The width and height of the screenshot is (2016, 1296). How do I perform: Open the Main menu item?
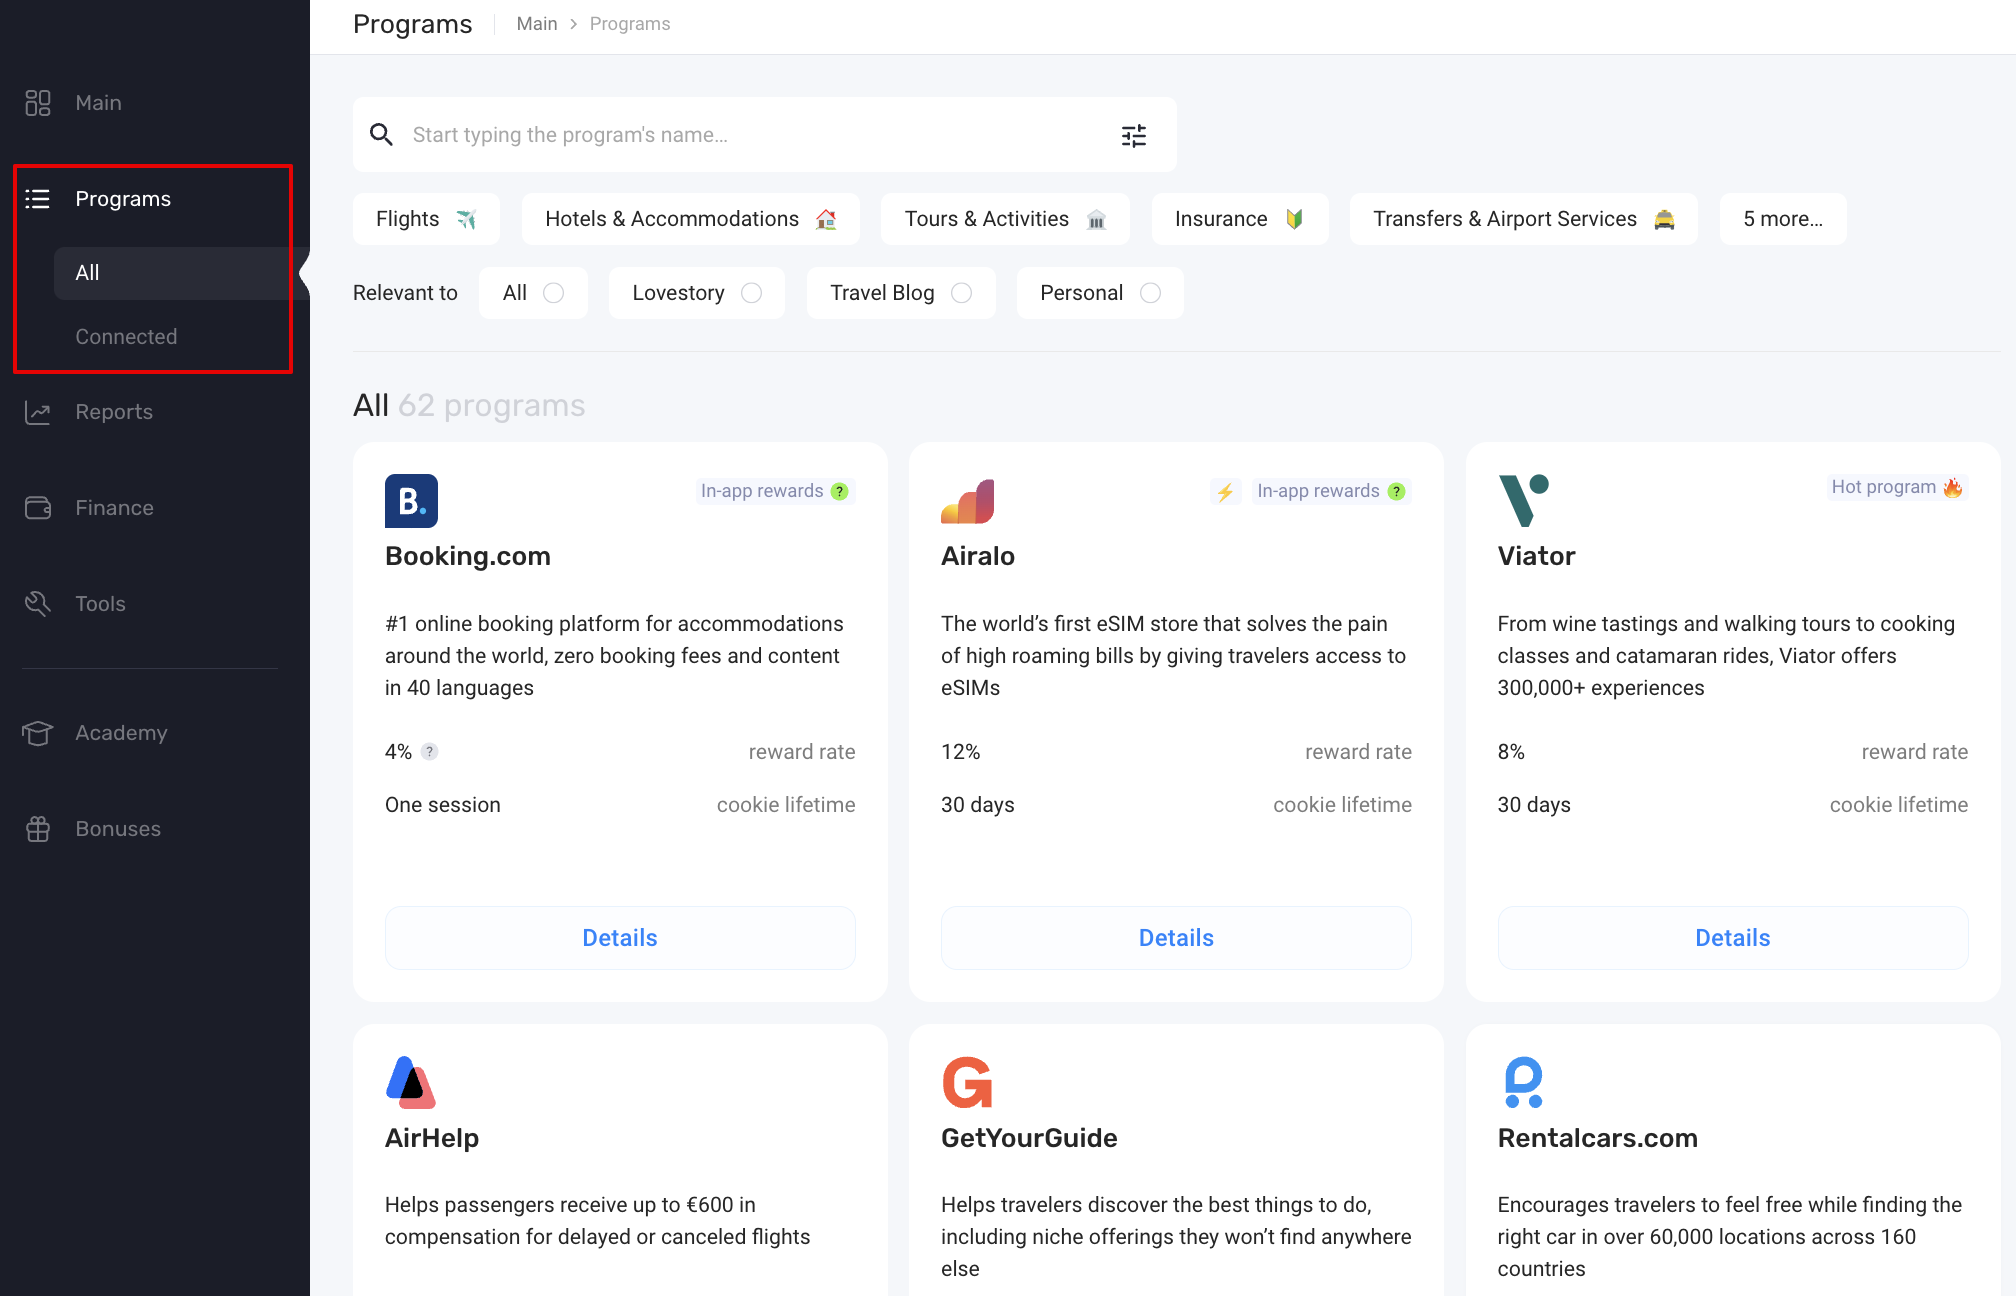[98, 103]
